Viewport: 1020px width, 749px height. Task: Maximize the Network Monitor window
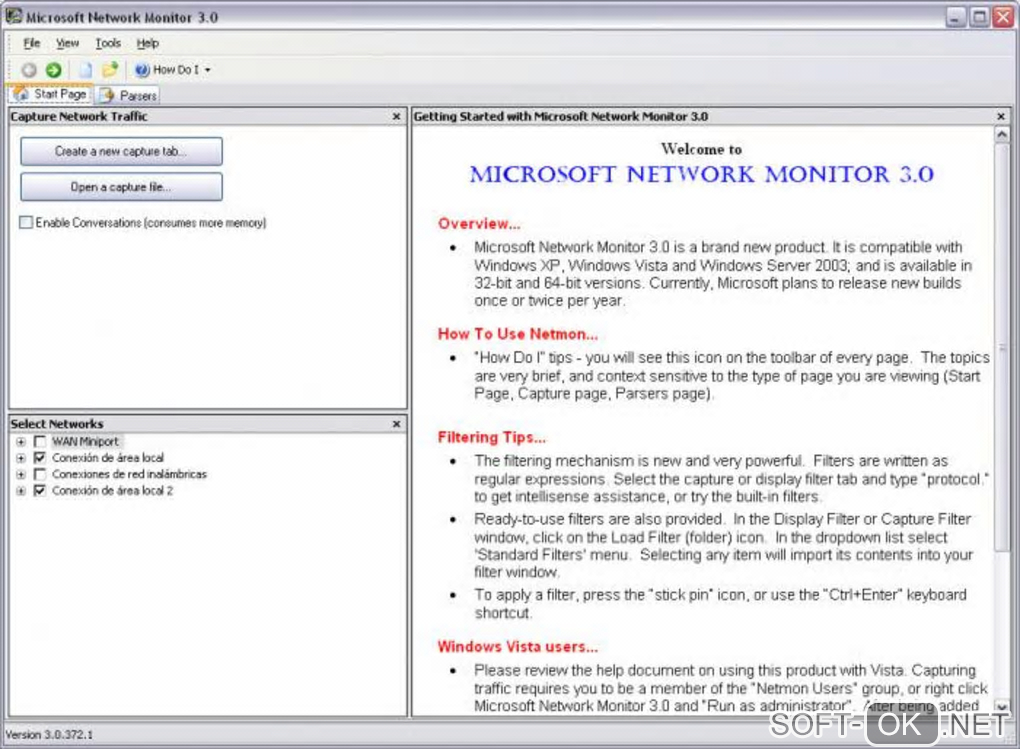click(x=979, y=17)
